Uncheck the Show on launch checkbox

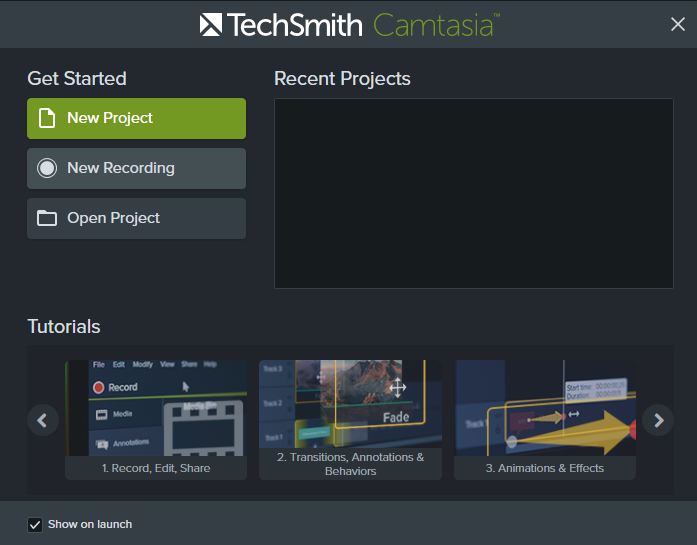tap(35, 525)
